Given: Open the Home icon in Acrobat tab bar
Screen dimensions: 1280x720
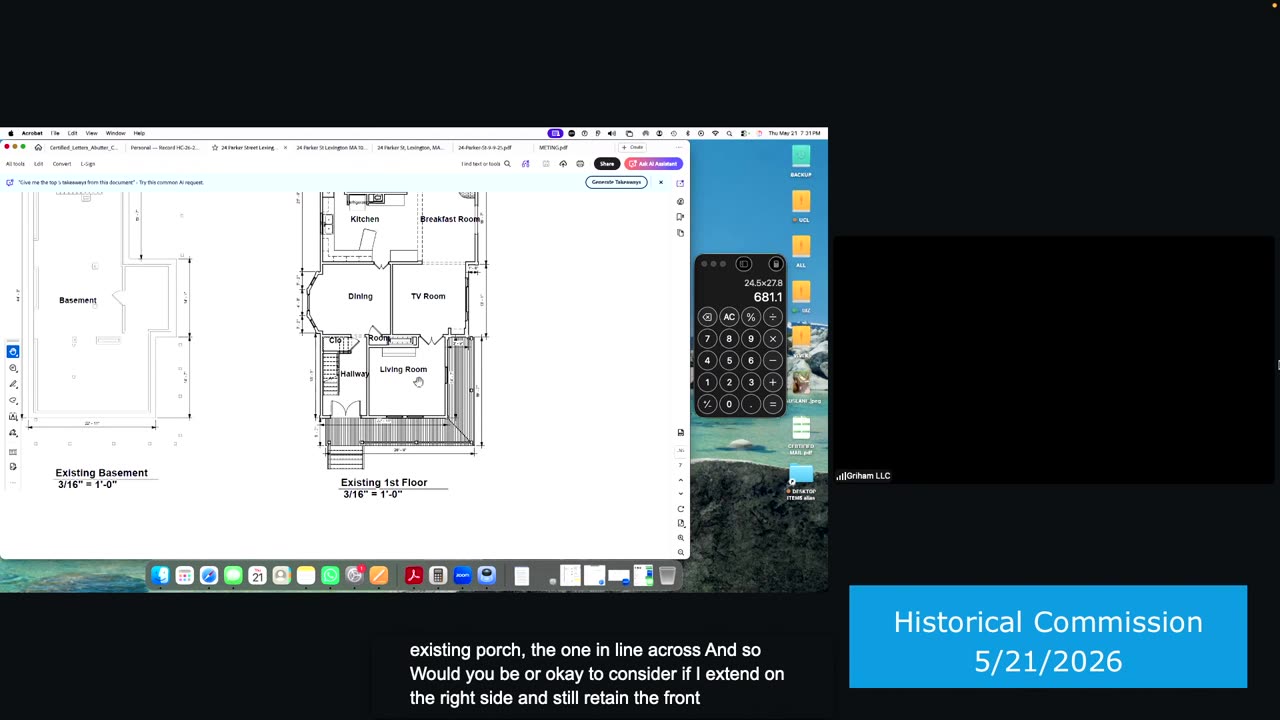Looking at the screenshot, I should (x=38, y=147).
